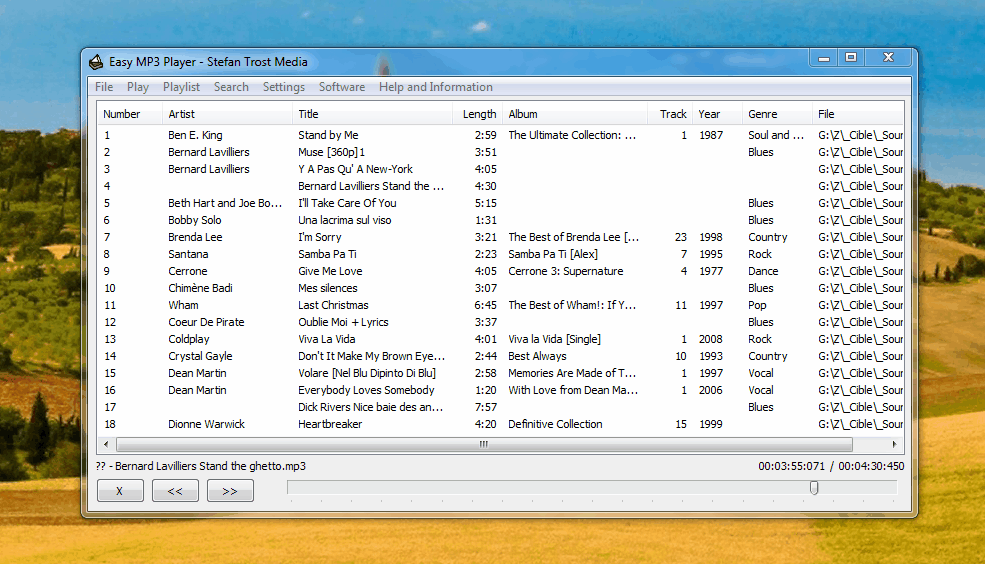The height and width of the screenshot is (564, 985).
Task: Open Help and Information menu
Action: pos(435,87)
